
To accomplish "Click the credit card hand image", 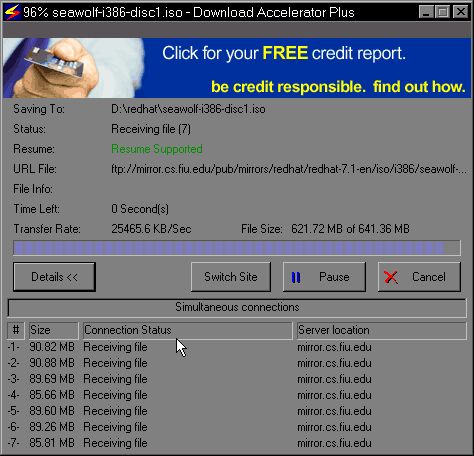I will coord(73,68).
